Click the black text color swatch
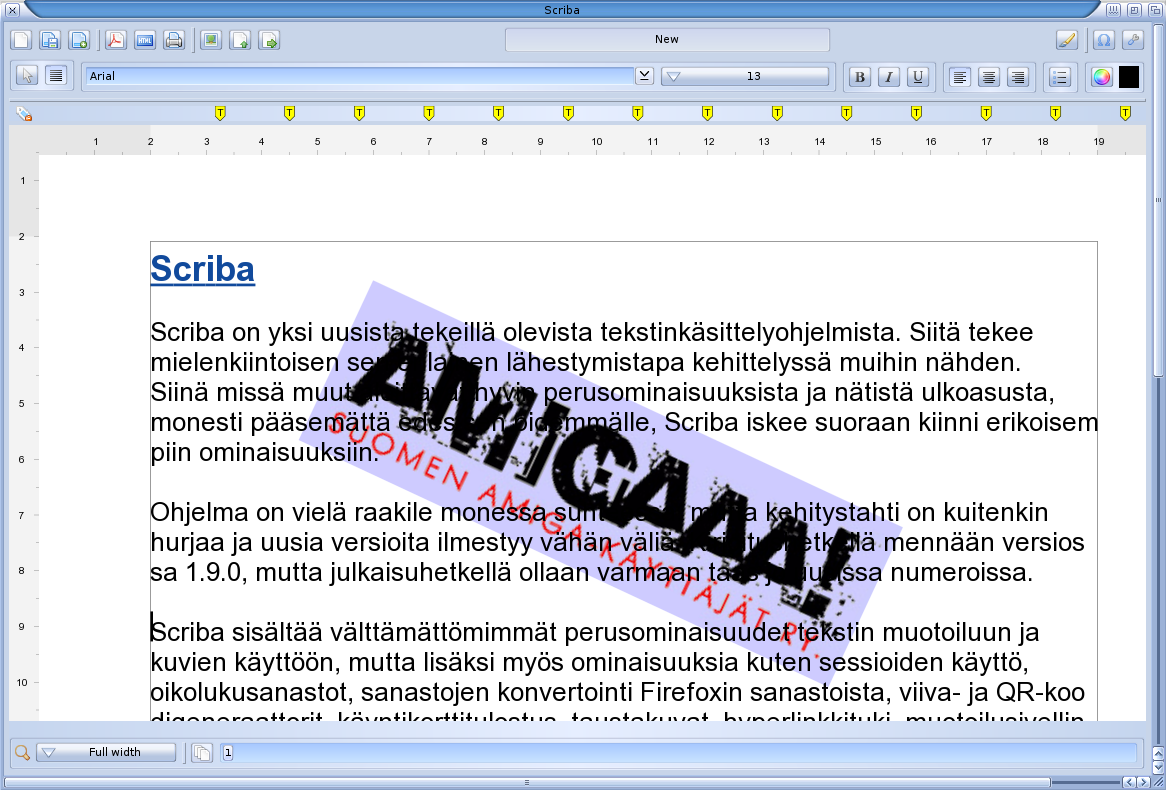 pyautogui.click(x=1129, y=77)
